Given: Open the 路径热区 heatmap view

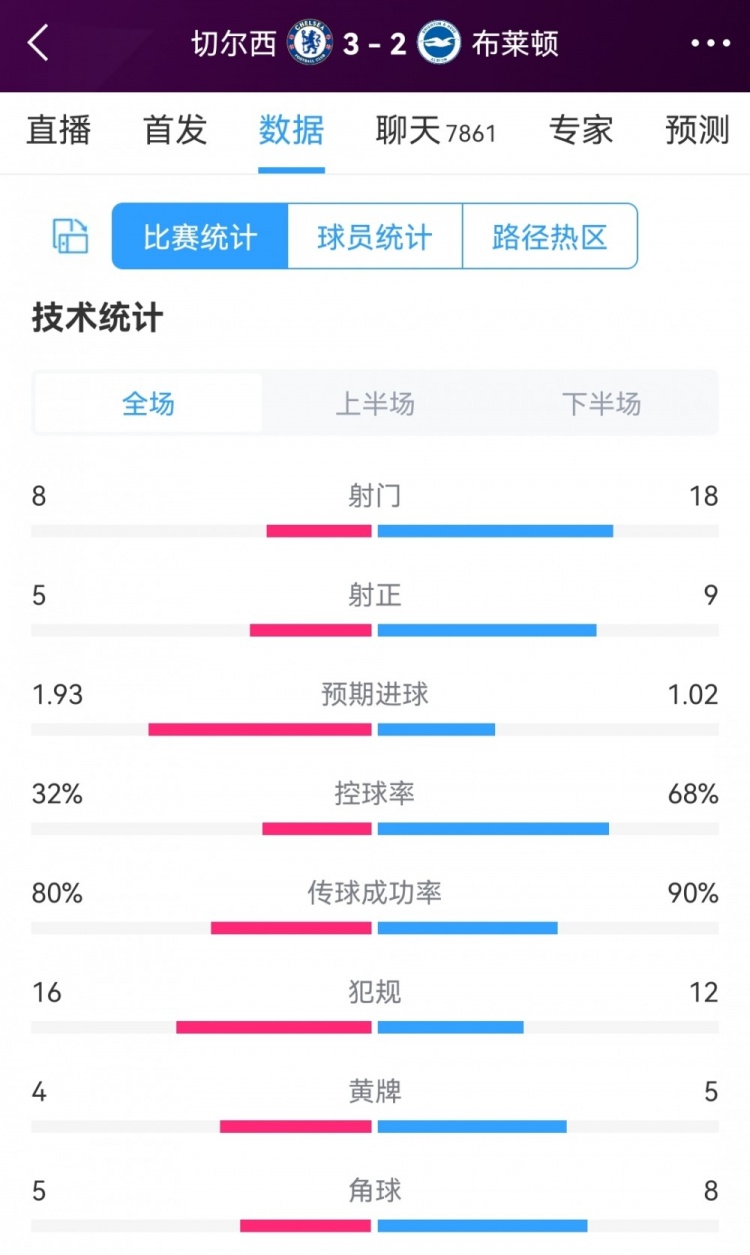Looking at the screenshot, I should point(549,237).
